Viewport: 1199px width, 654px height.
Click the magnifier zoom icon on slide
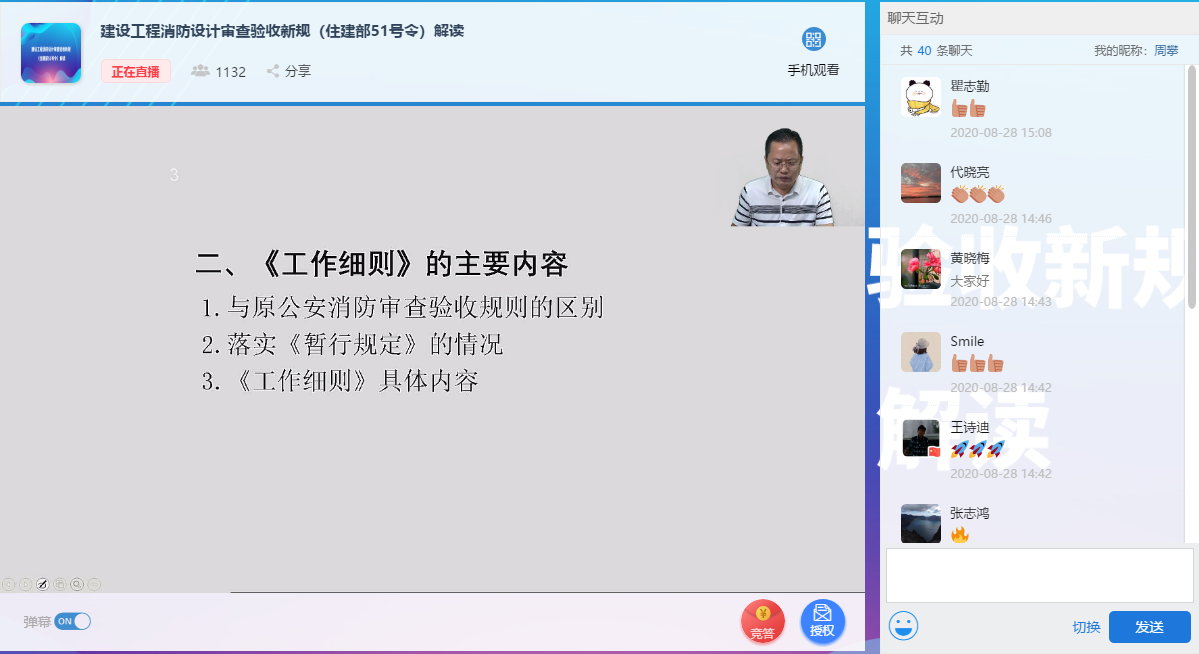(77, 584)
